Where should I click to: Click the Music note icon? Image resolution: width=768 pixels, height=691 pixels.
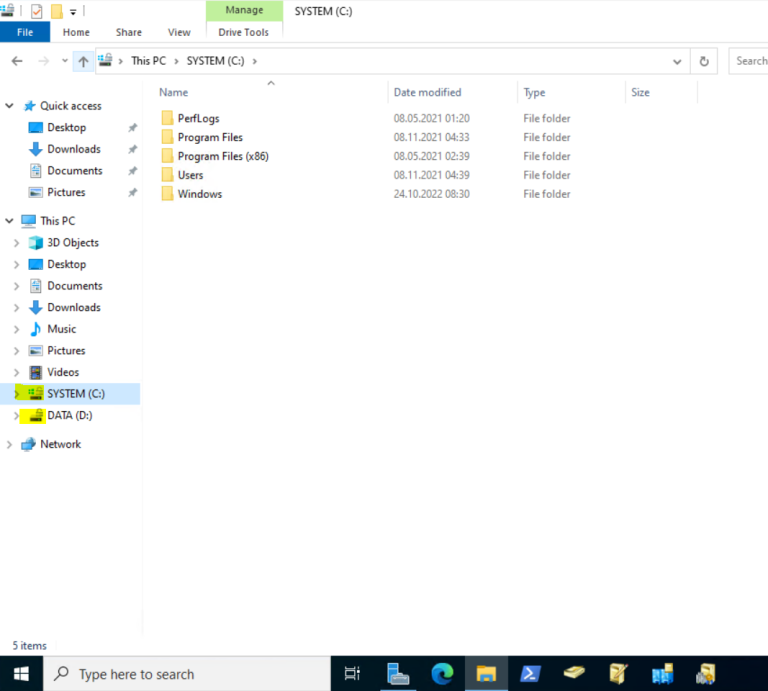[x=36, y=329]
